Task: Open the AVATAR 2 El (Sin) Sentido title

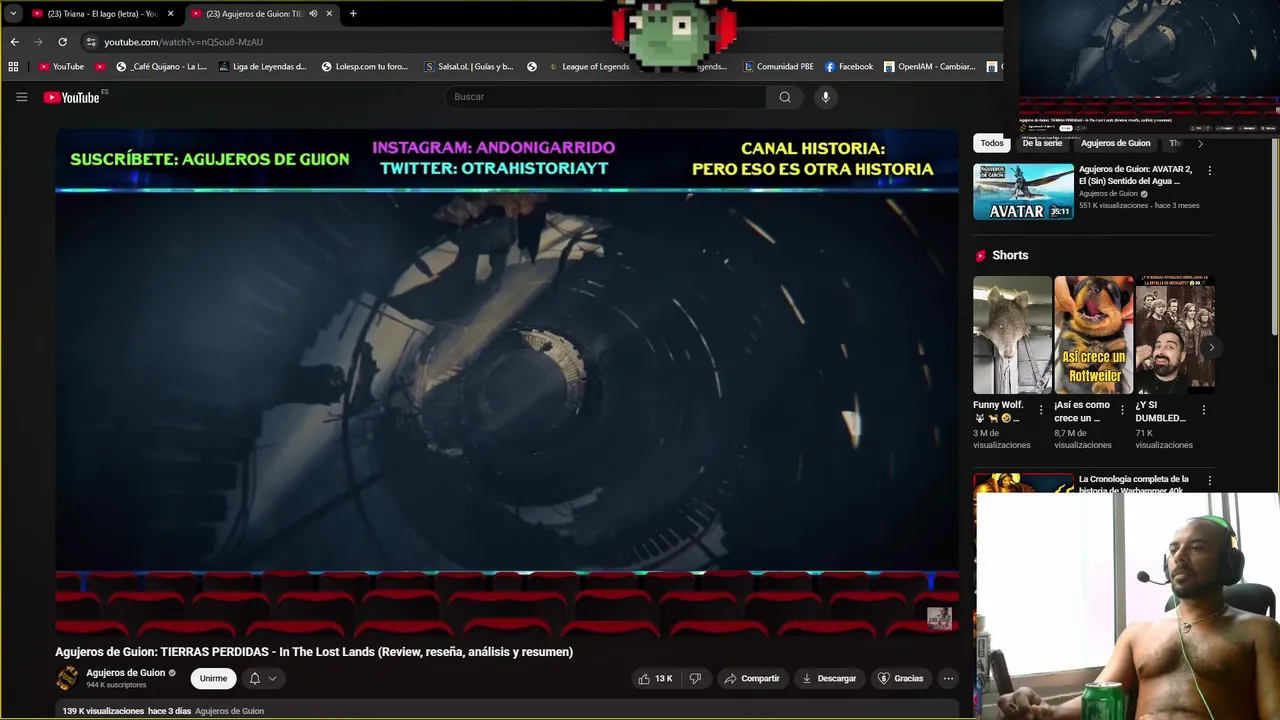Action: 1135,175
